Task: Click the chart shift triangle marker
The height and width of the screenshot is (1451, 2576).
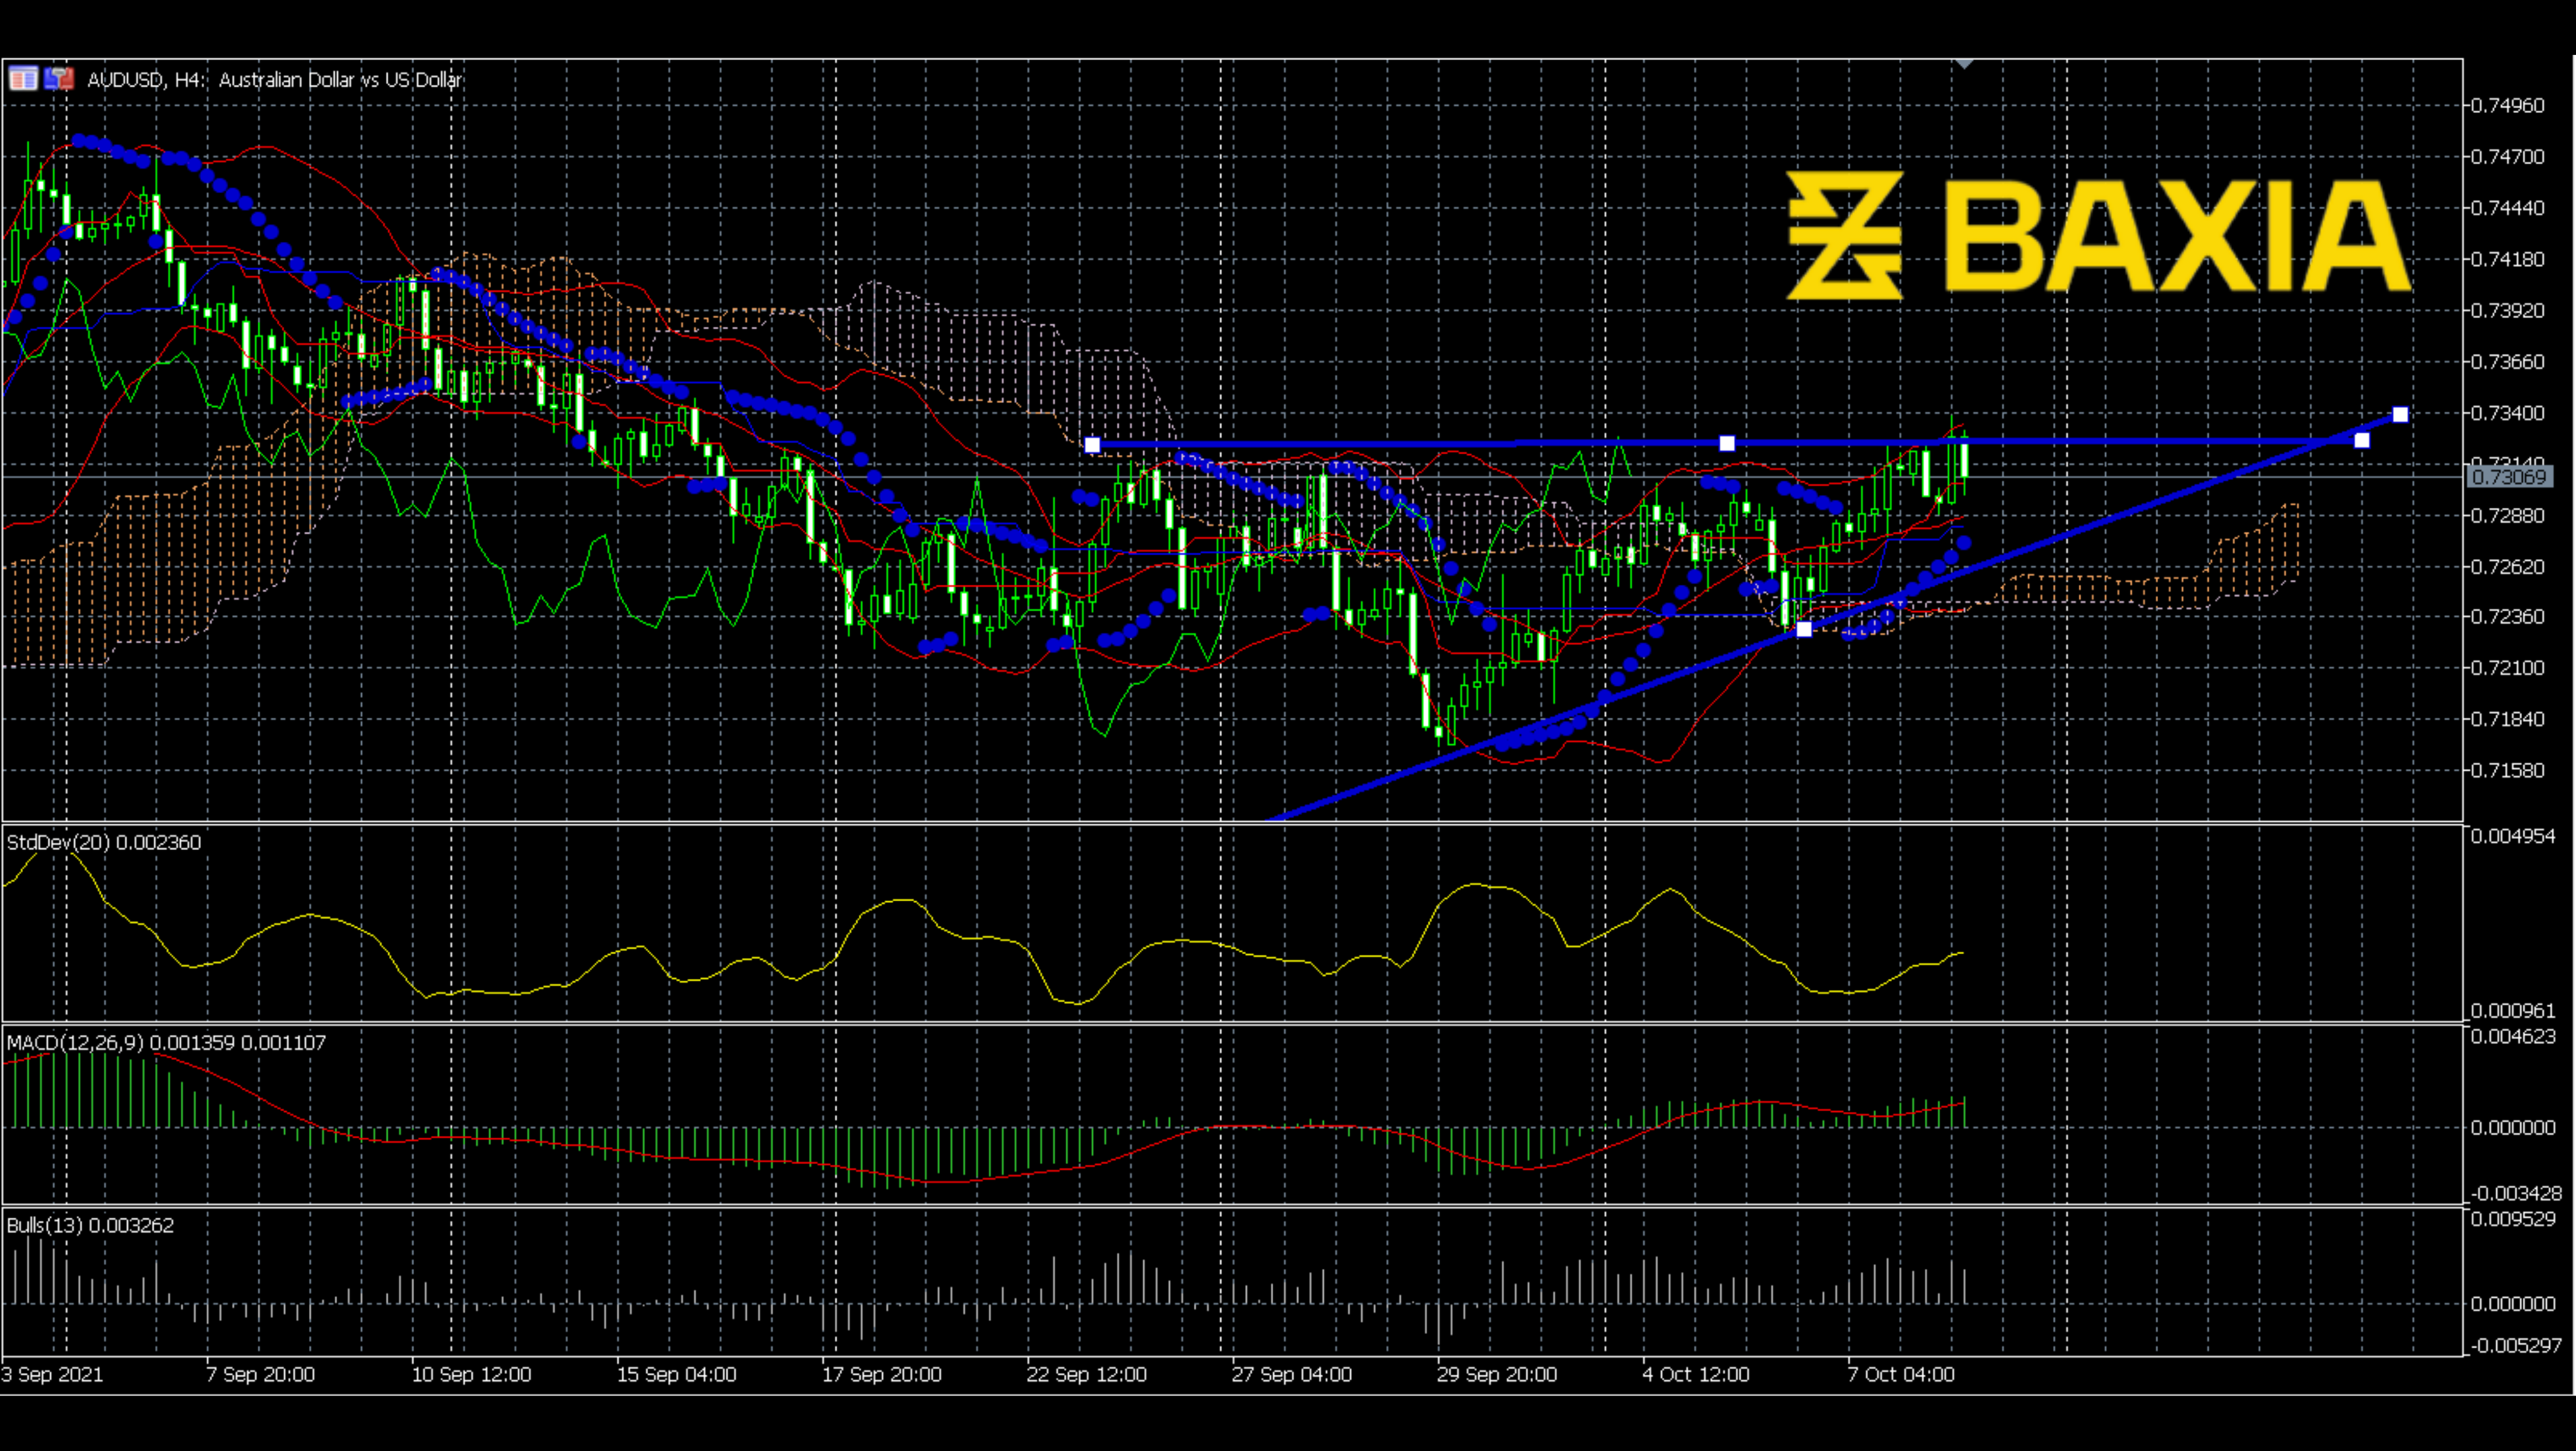Action: pos(1964,64)
